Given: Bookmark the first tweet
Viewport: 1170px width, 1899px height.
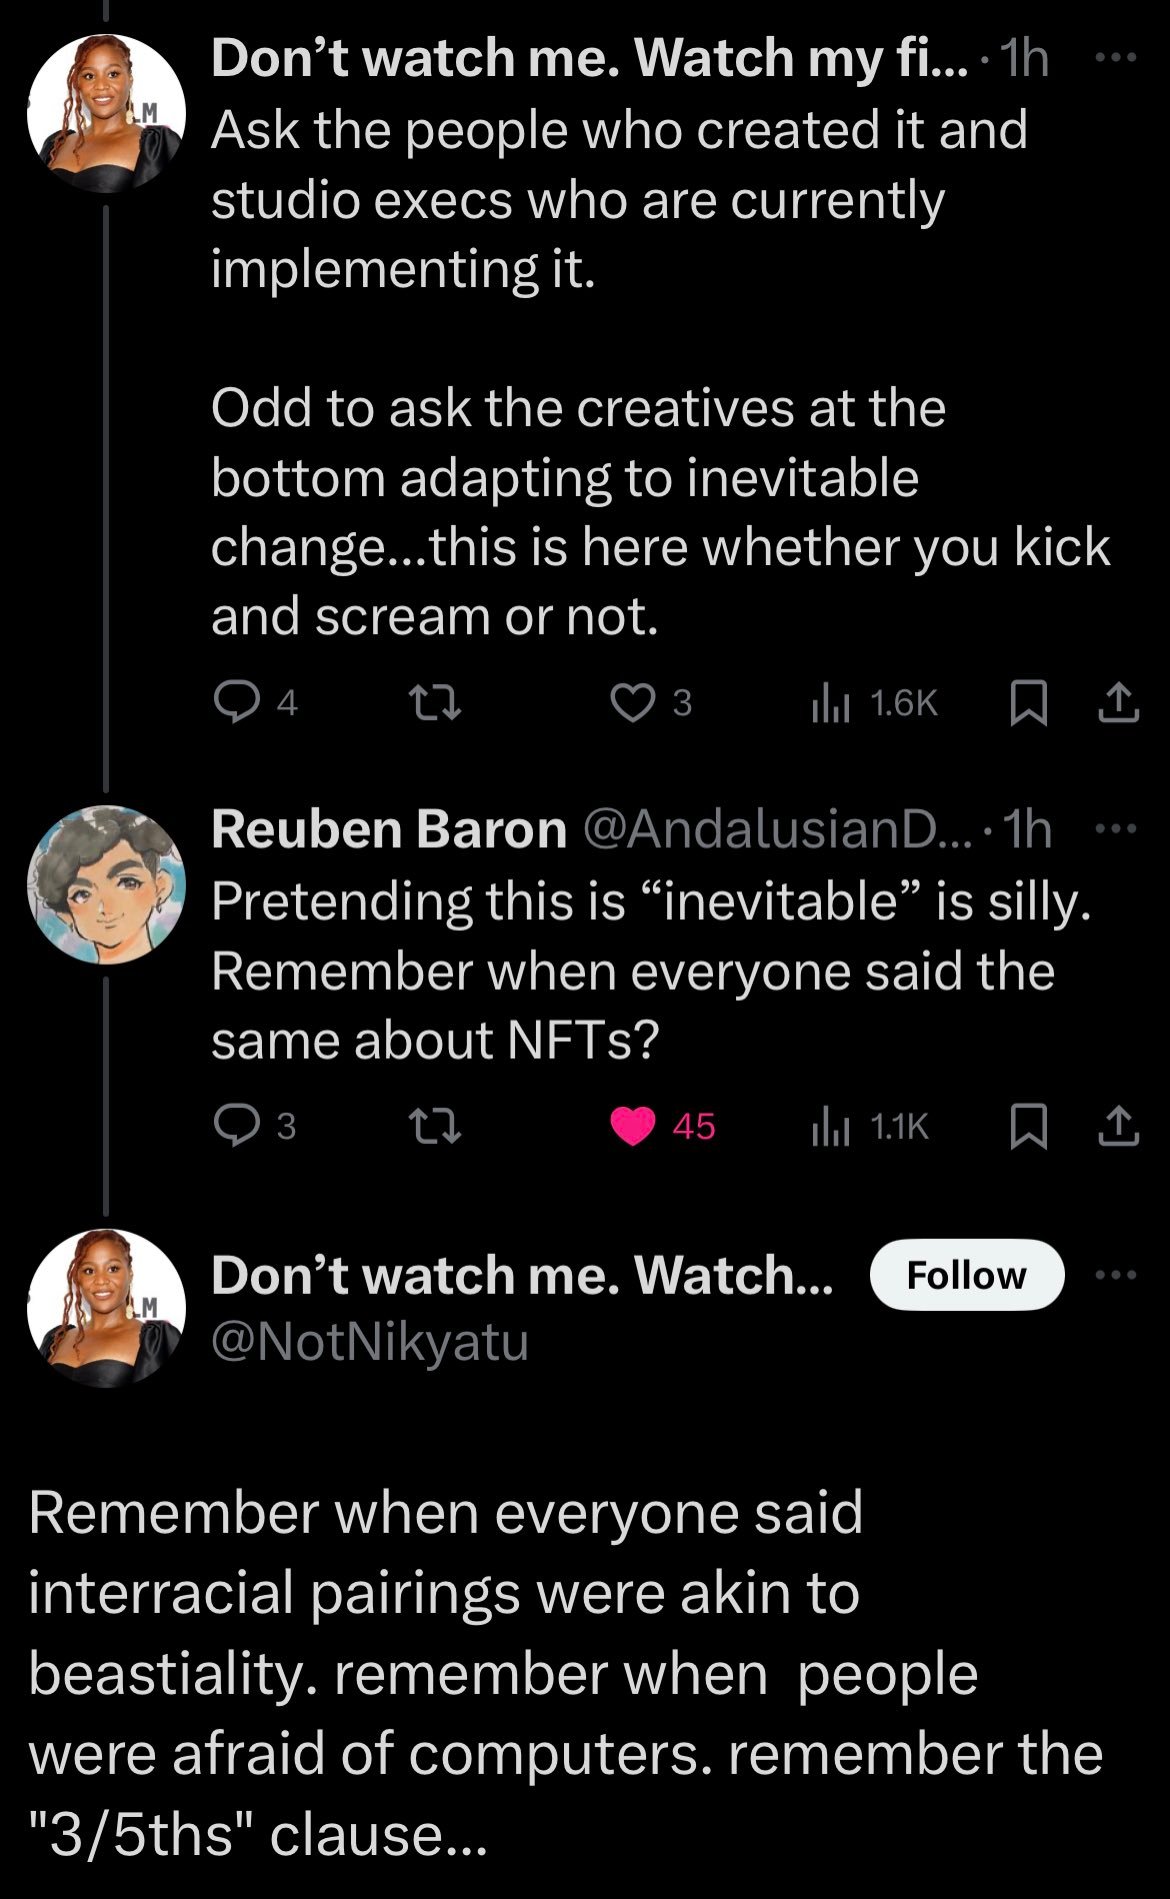Looking at the screenshot, I should click(1028, 703).
